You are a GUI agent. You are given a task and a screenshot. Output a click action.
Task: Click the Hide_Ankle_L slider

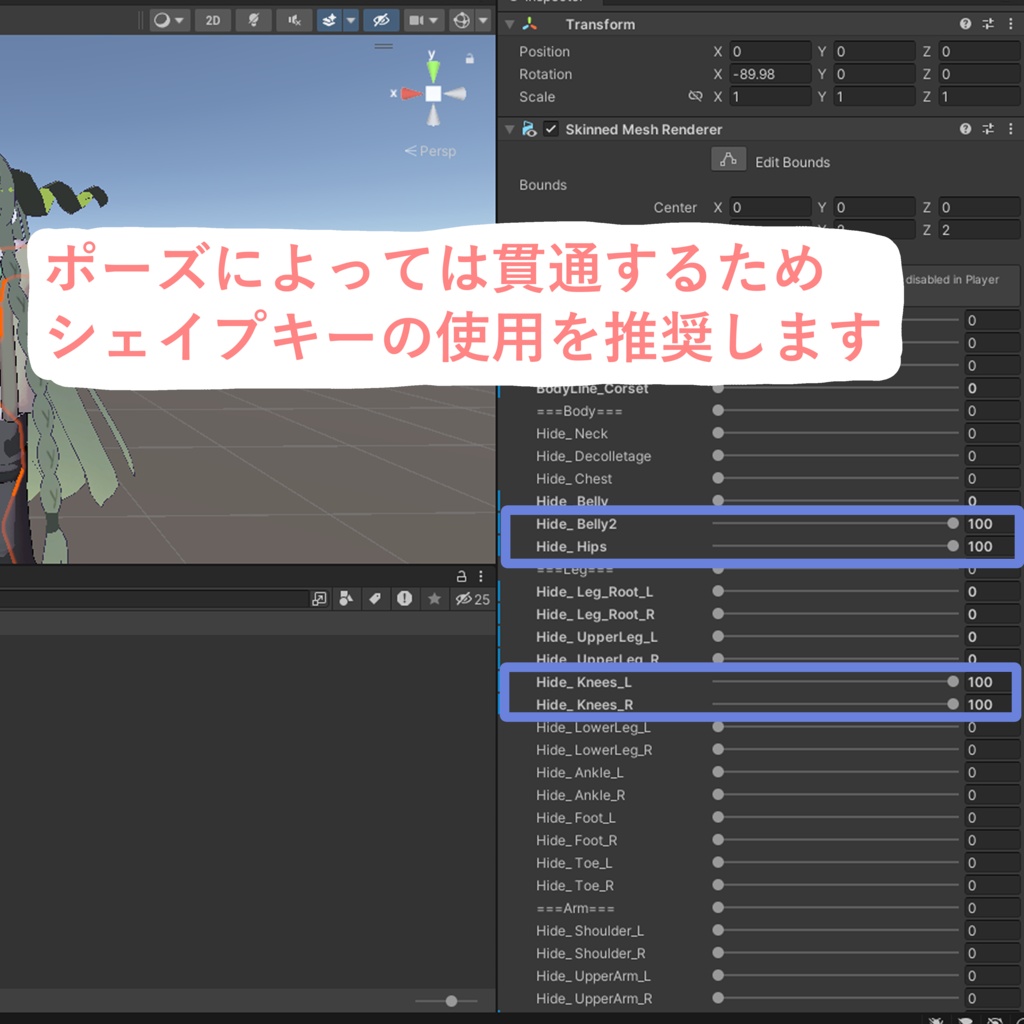click(x=835, y=772)
